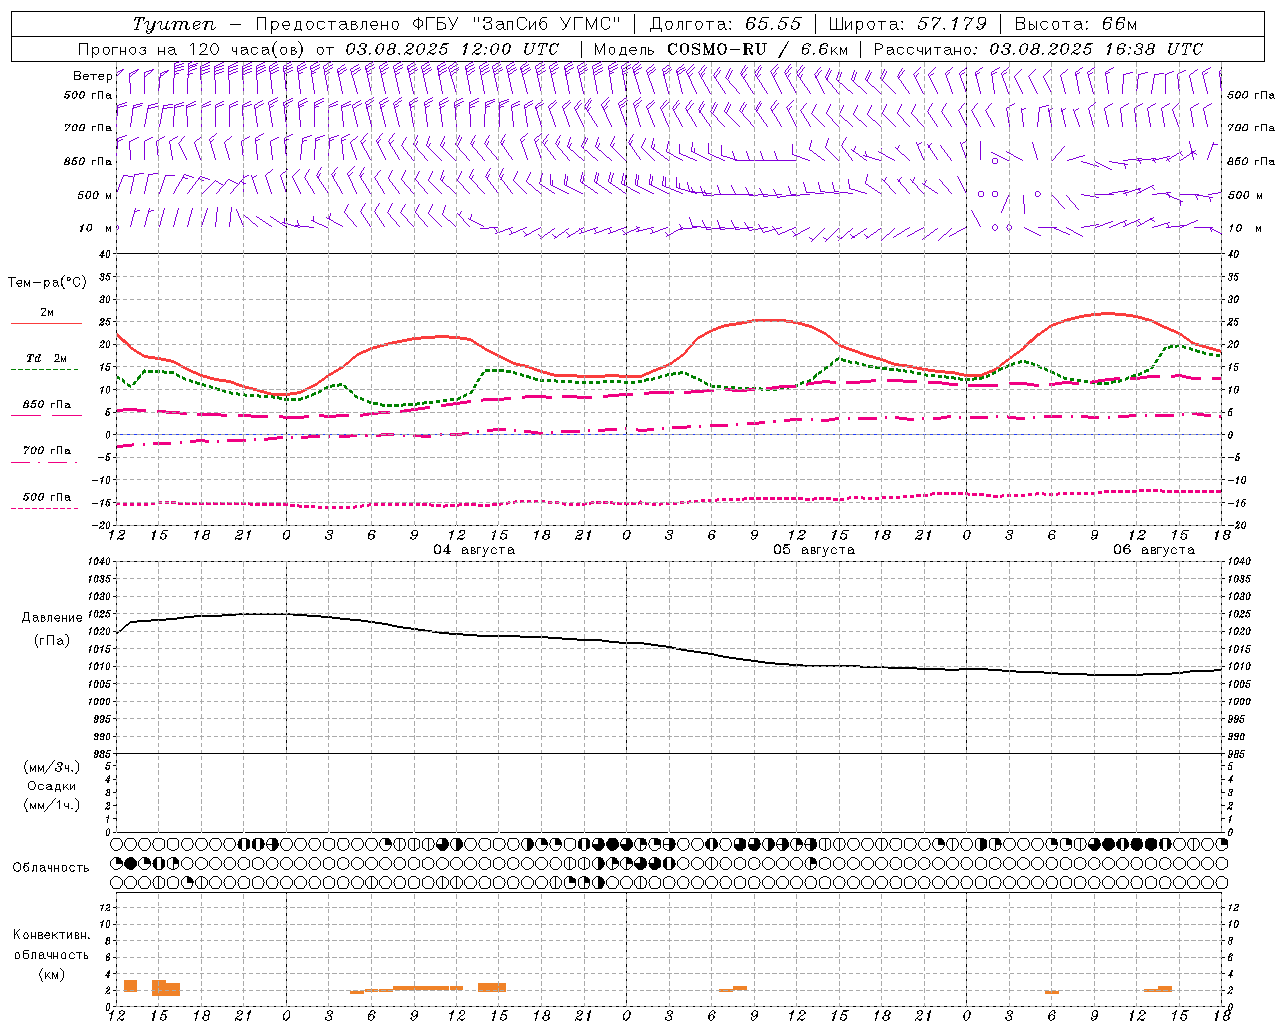The height and width of the screenshot is (1024, 1280).
Task: Click the "Долгота: 65.55" header value
Action: coord(725,24)
